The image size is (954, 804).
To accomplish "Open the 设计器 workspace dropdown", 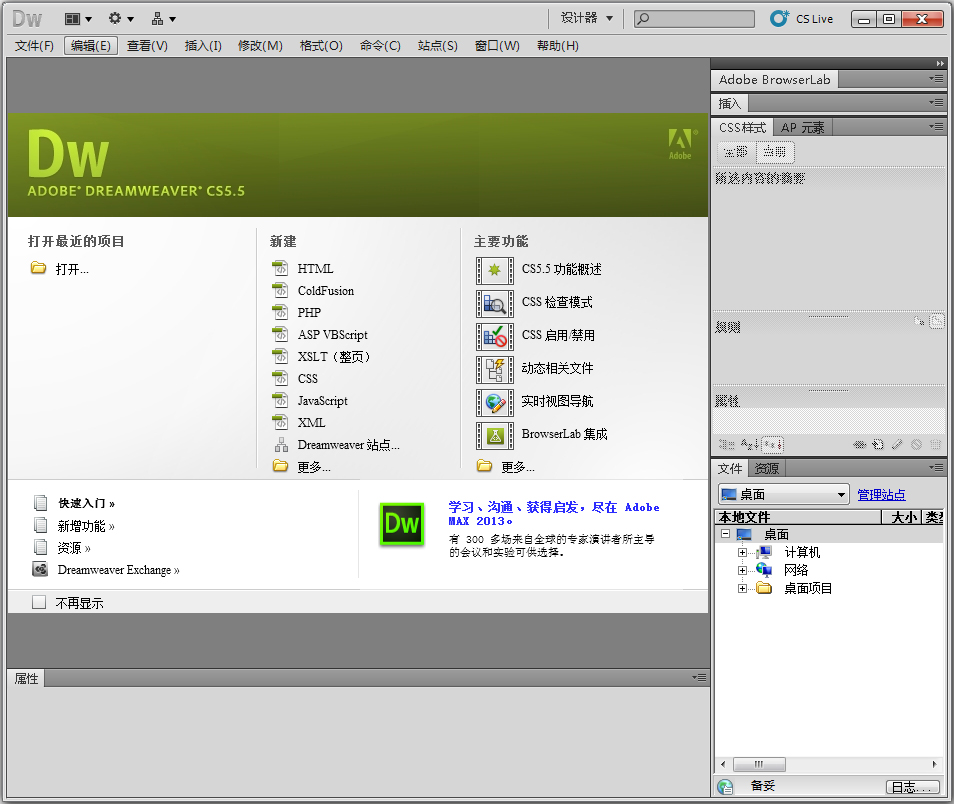I will [585, 17].
